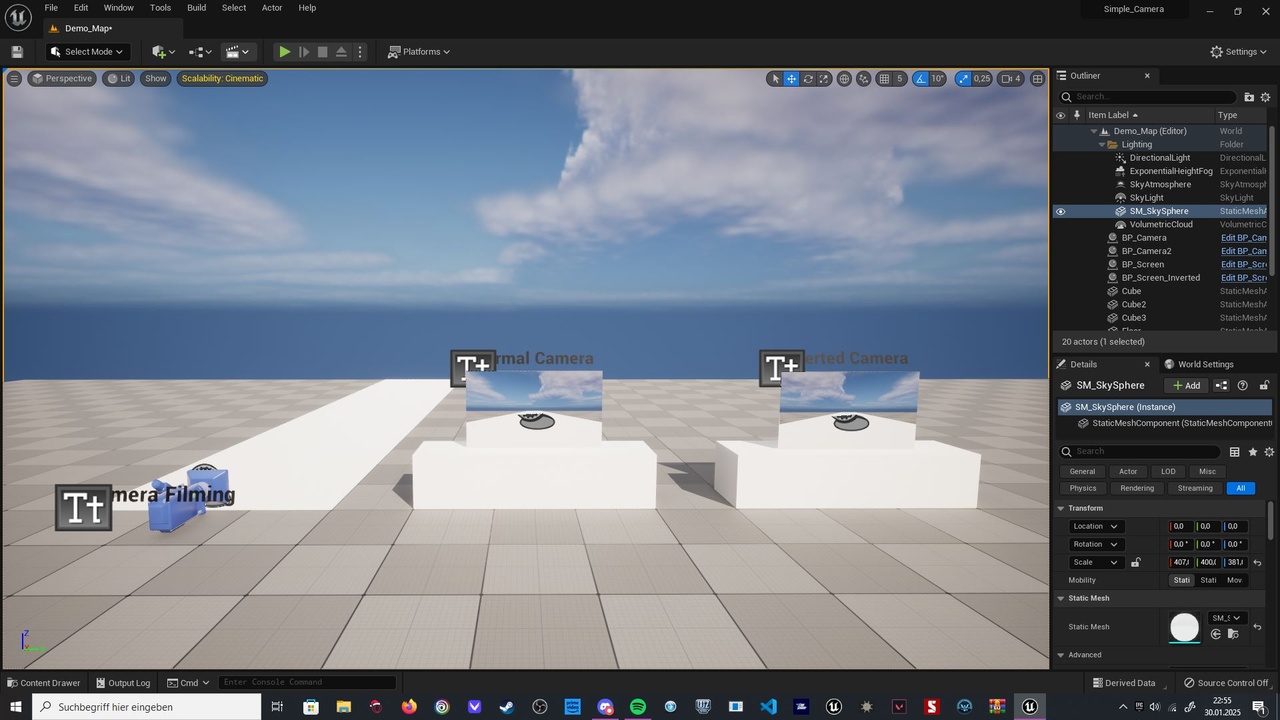Viewport: 1280px width, 720px height.
Task: Open Spotify from the Windows taskbar
Action: [x=638, y=707]
